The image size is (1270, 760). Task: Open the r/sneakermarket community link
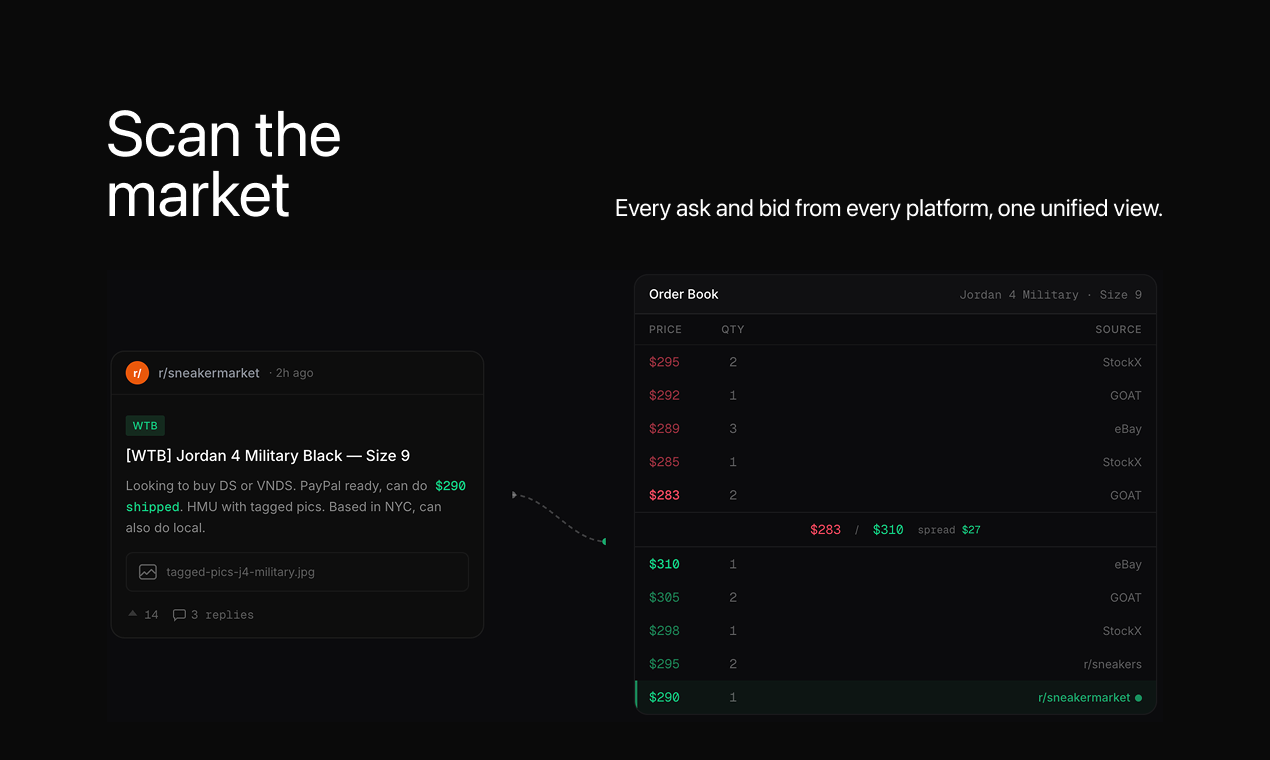coord(208,372)
